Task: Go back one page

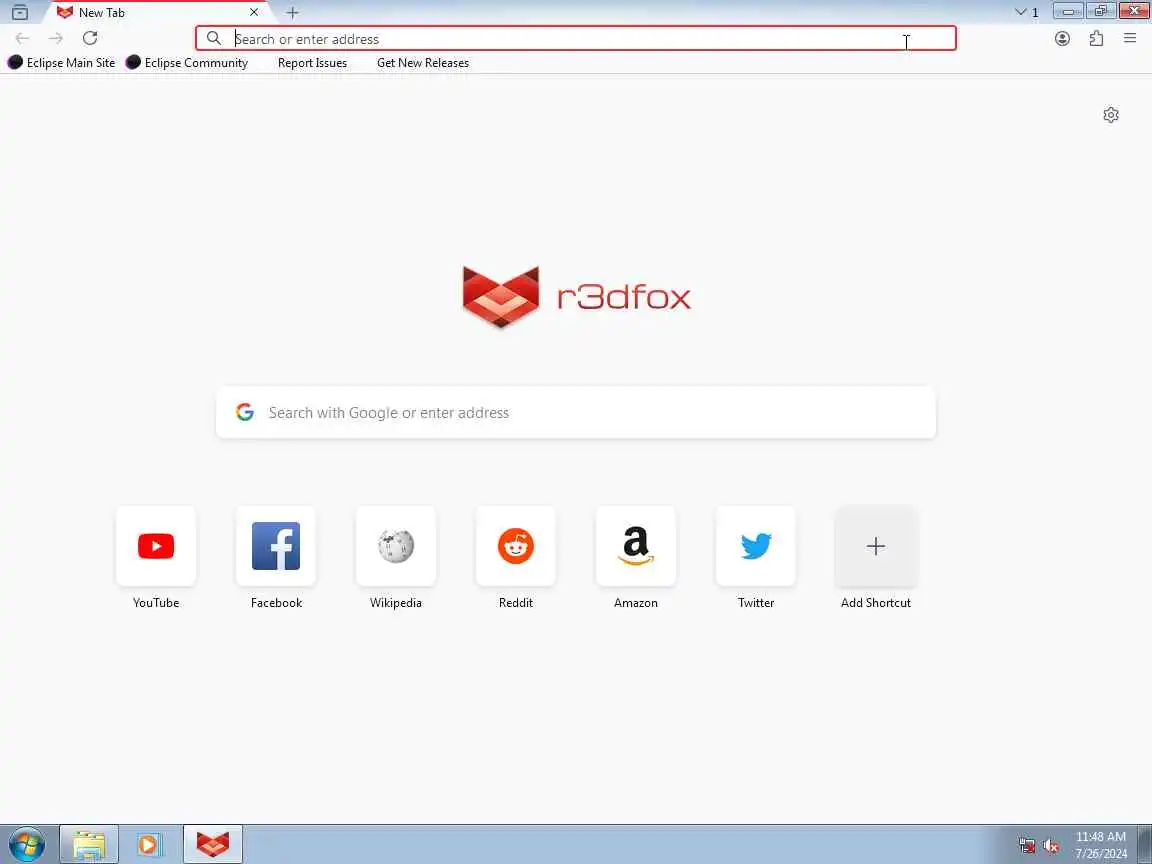Action: click(22, 38)
